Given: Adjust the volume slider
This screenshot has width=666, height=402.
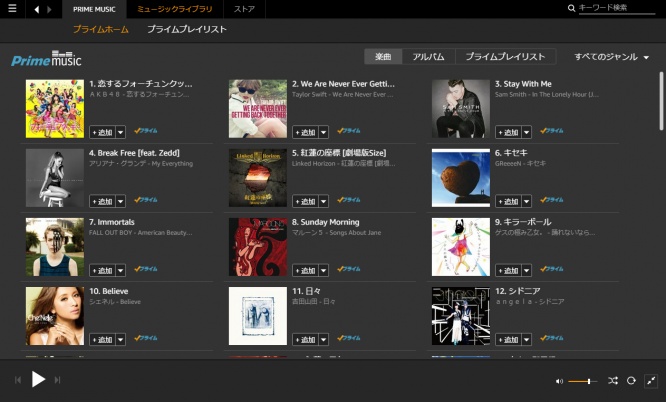Looking at the screenshot, I should [x=582, y=381].
